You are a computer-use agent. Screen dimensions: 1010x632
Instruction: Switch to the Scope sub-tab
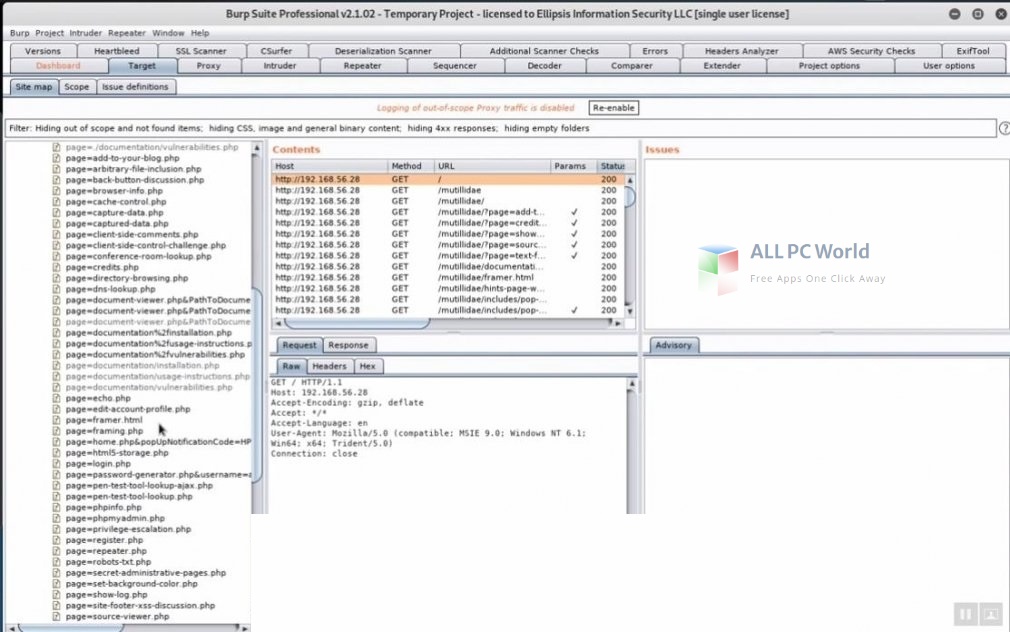(x=77, y=87)
